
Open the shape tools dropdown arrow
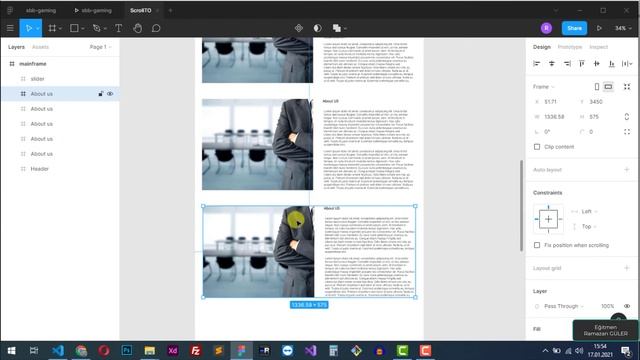tap(82, 29)
